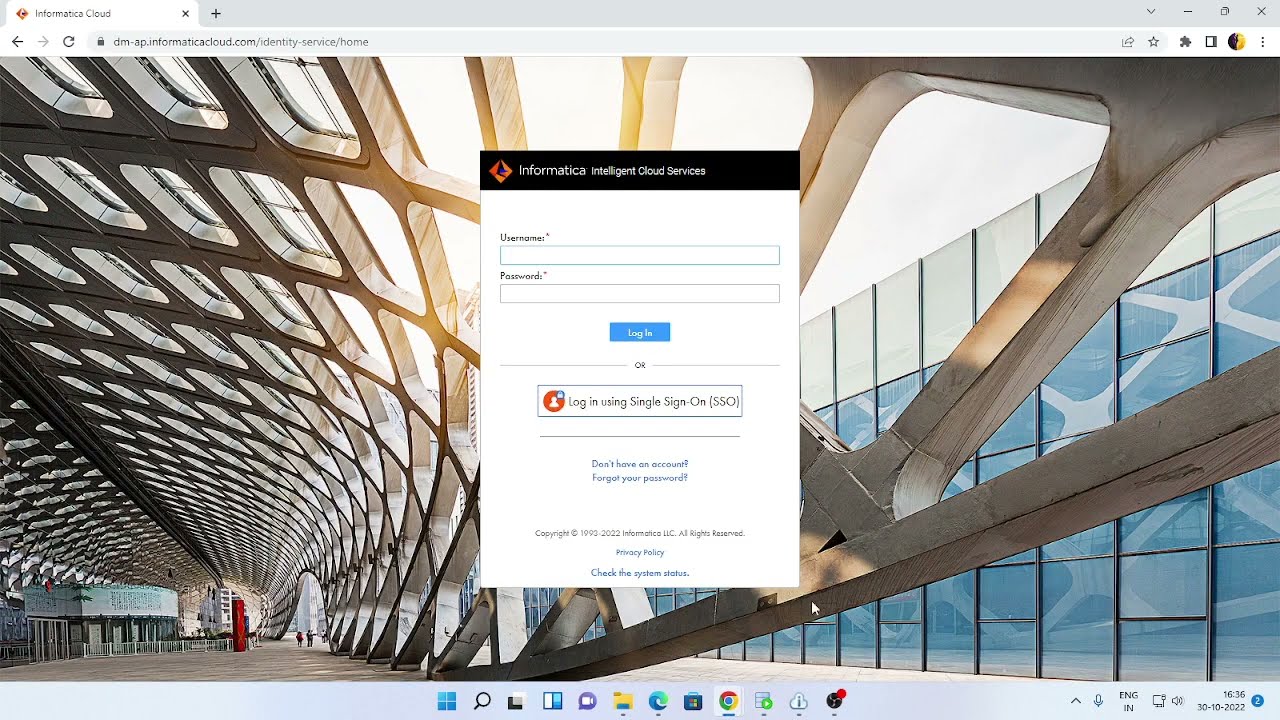This screenshot has width=1280, height=720.
Task: View site information lock icon
Action: (99, 42)
